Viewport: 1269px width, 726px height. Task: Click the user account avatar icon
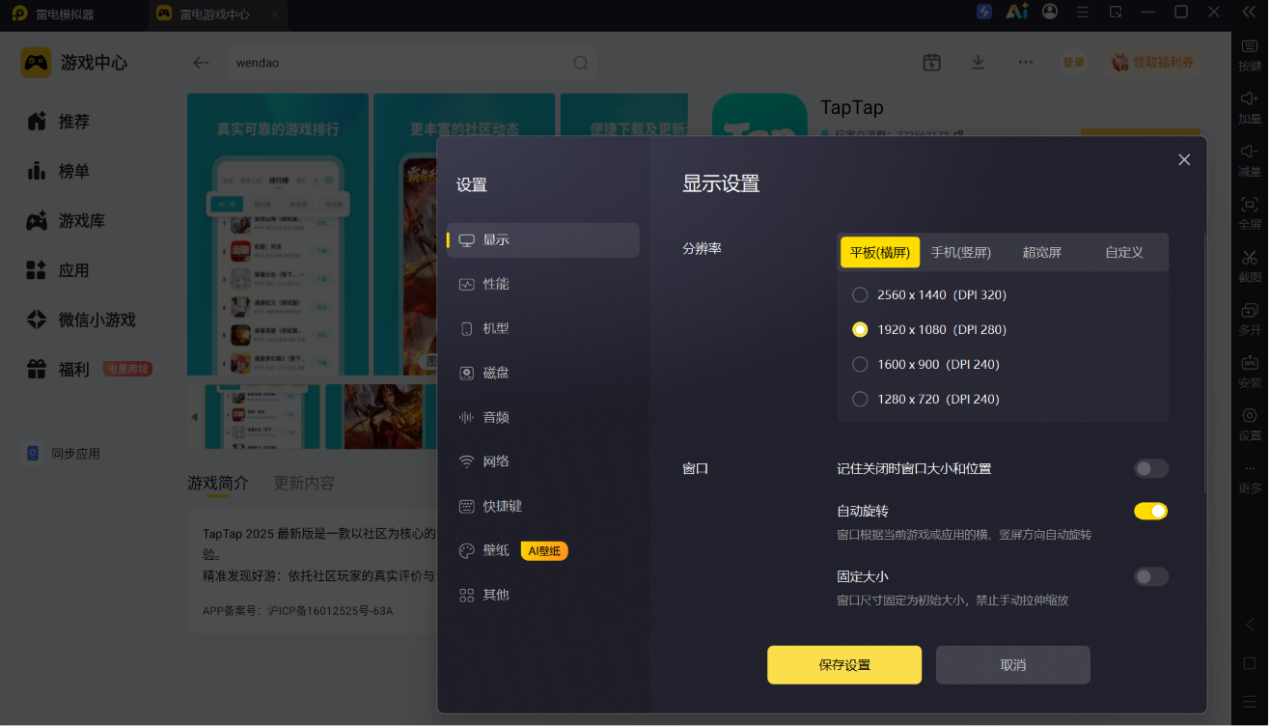coord(1050,12)
